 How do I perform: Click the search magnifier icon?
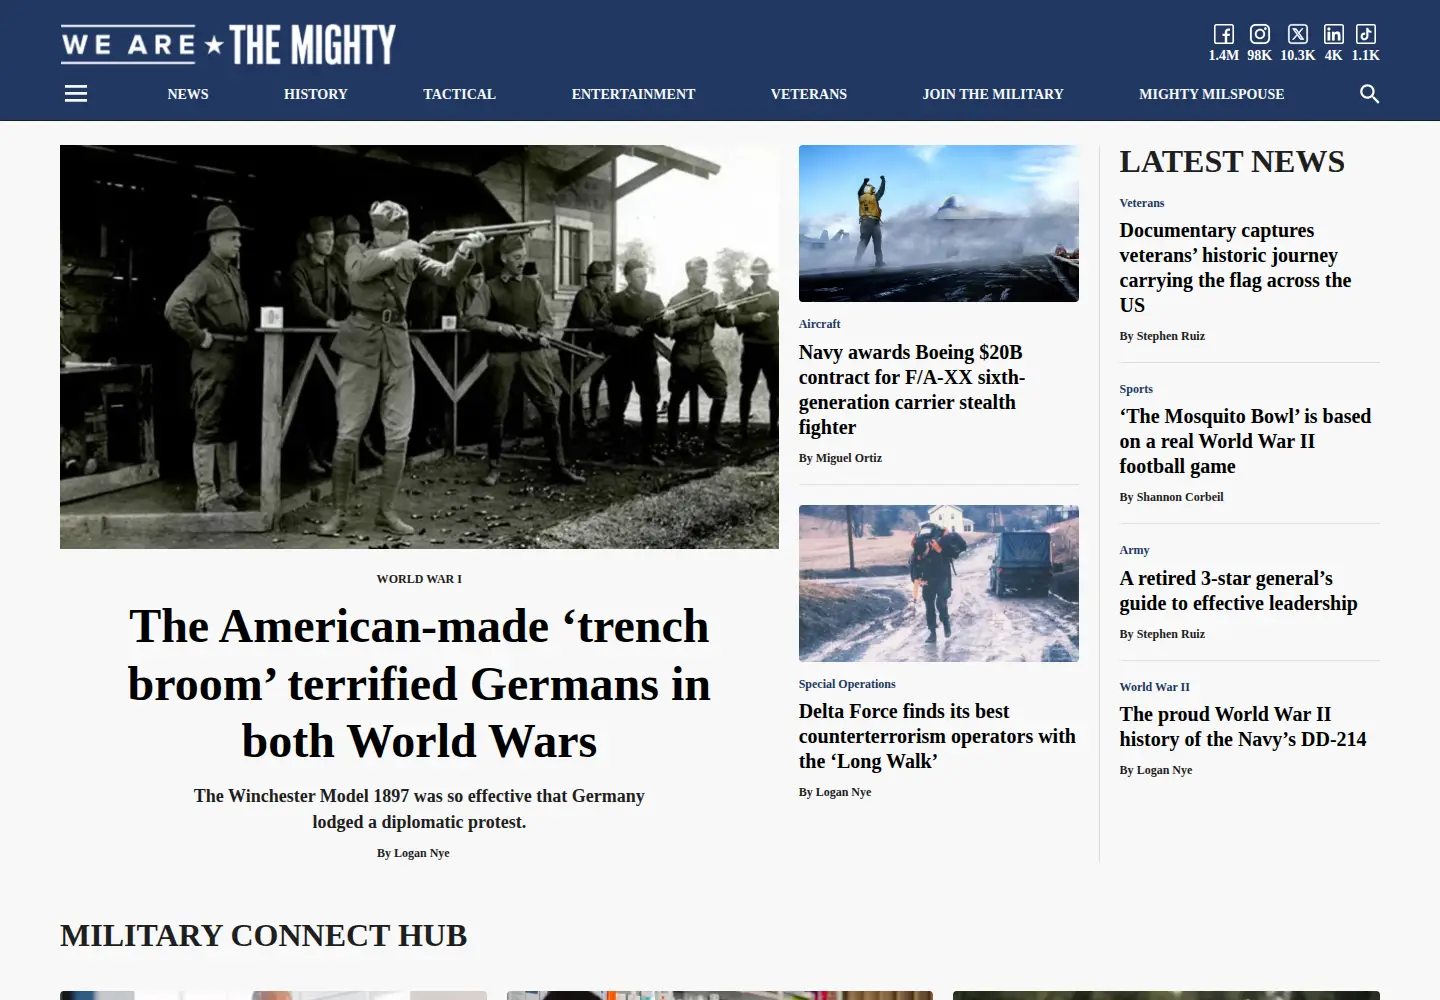[1369, 93]
